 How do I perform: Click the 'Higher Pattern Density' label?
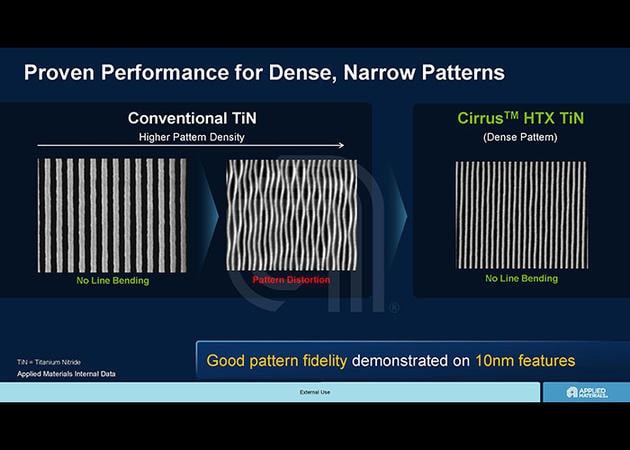(x=192, y=137)
